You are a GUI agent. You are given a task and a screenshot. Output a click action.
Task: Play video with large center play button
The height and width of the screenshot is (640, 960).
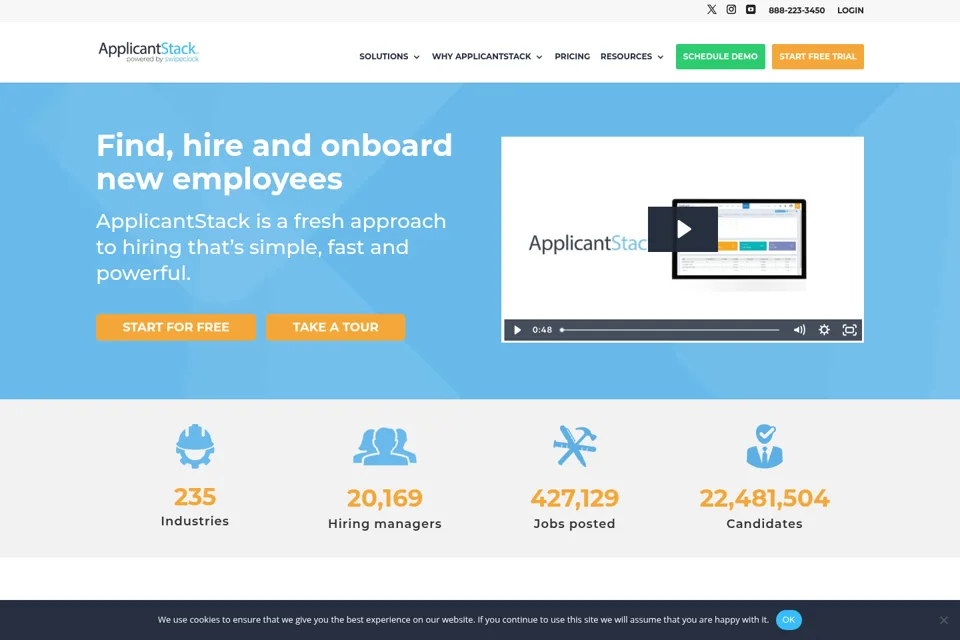click(683, 229)
